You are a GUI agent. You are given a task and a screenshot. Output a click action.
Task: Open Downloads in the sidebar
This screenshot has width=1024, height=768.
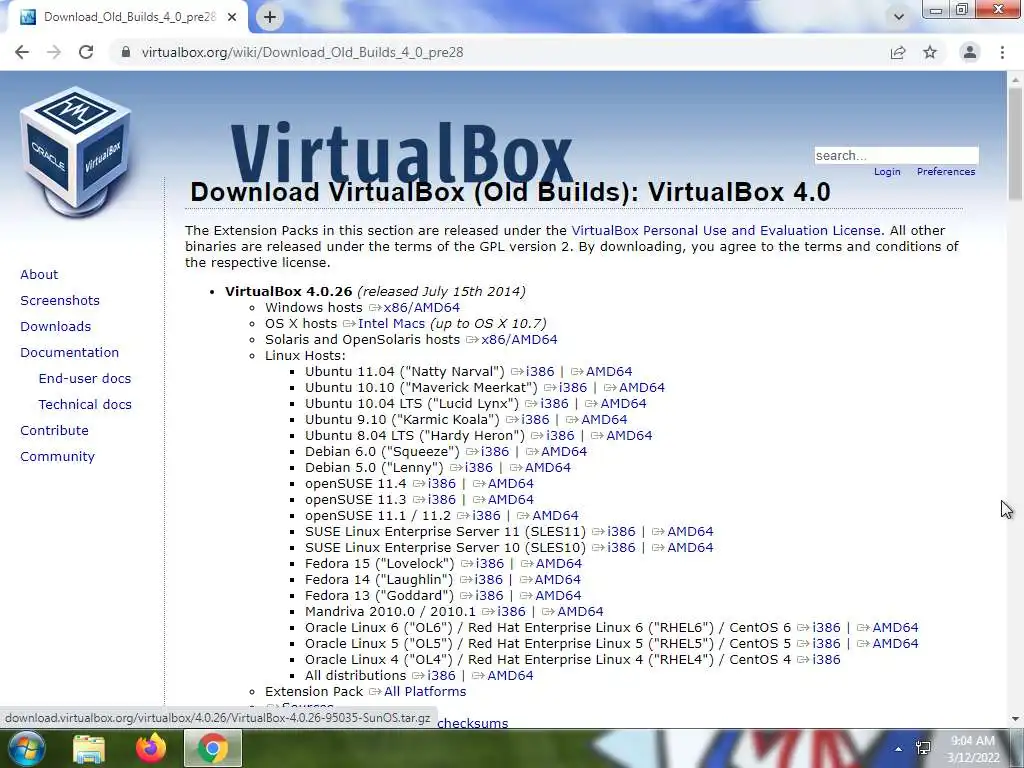click(x=56, y=327)
